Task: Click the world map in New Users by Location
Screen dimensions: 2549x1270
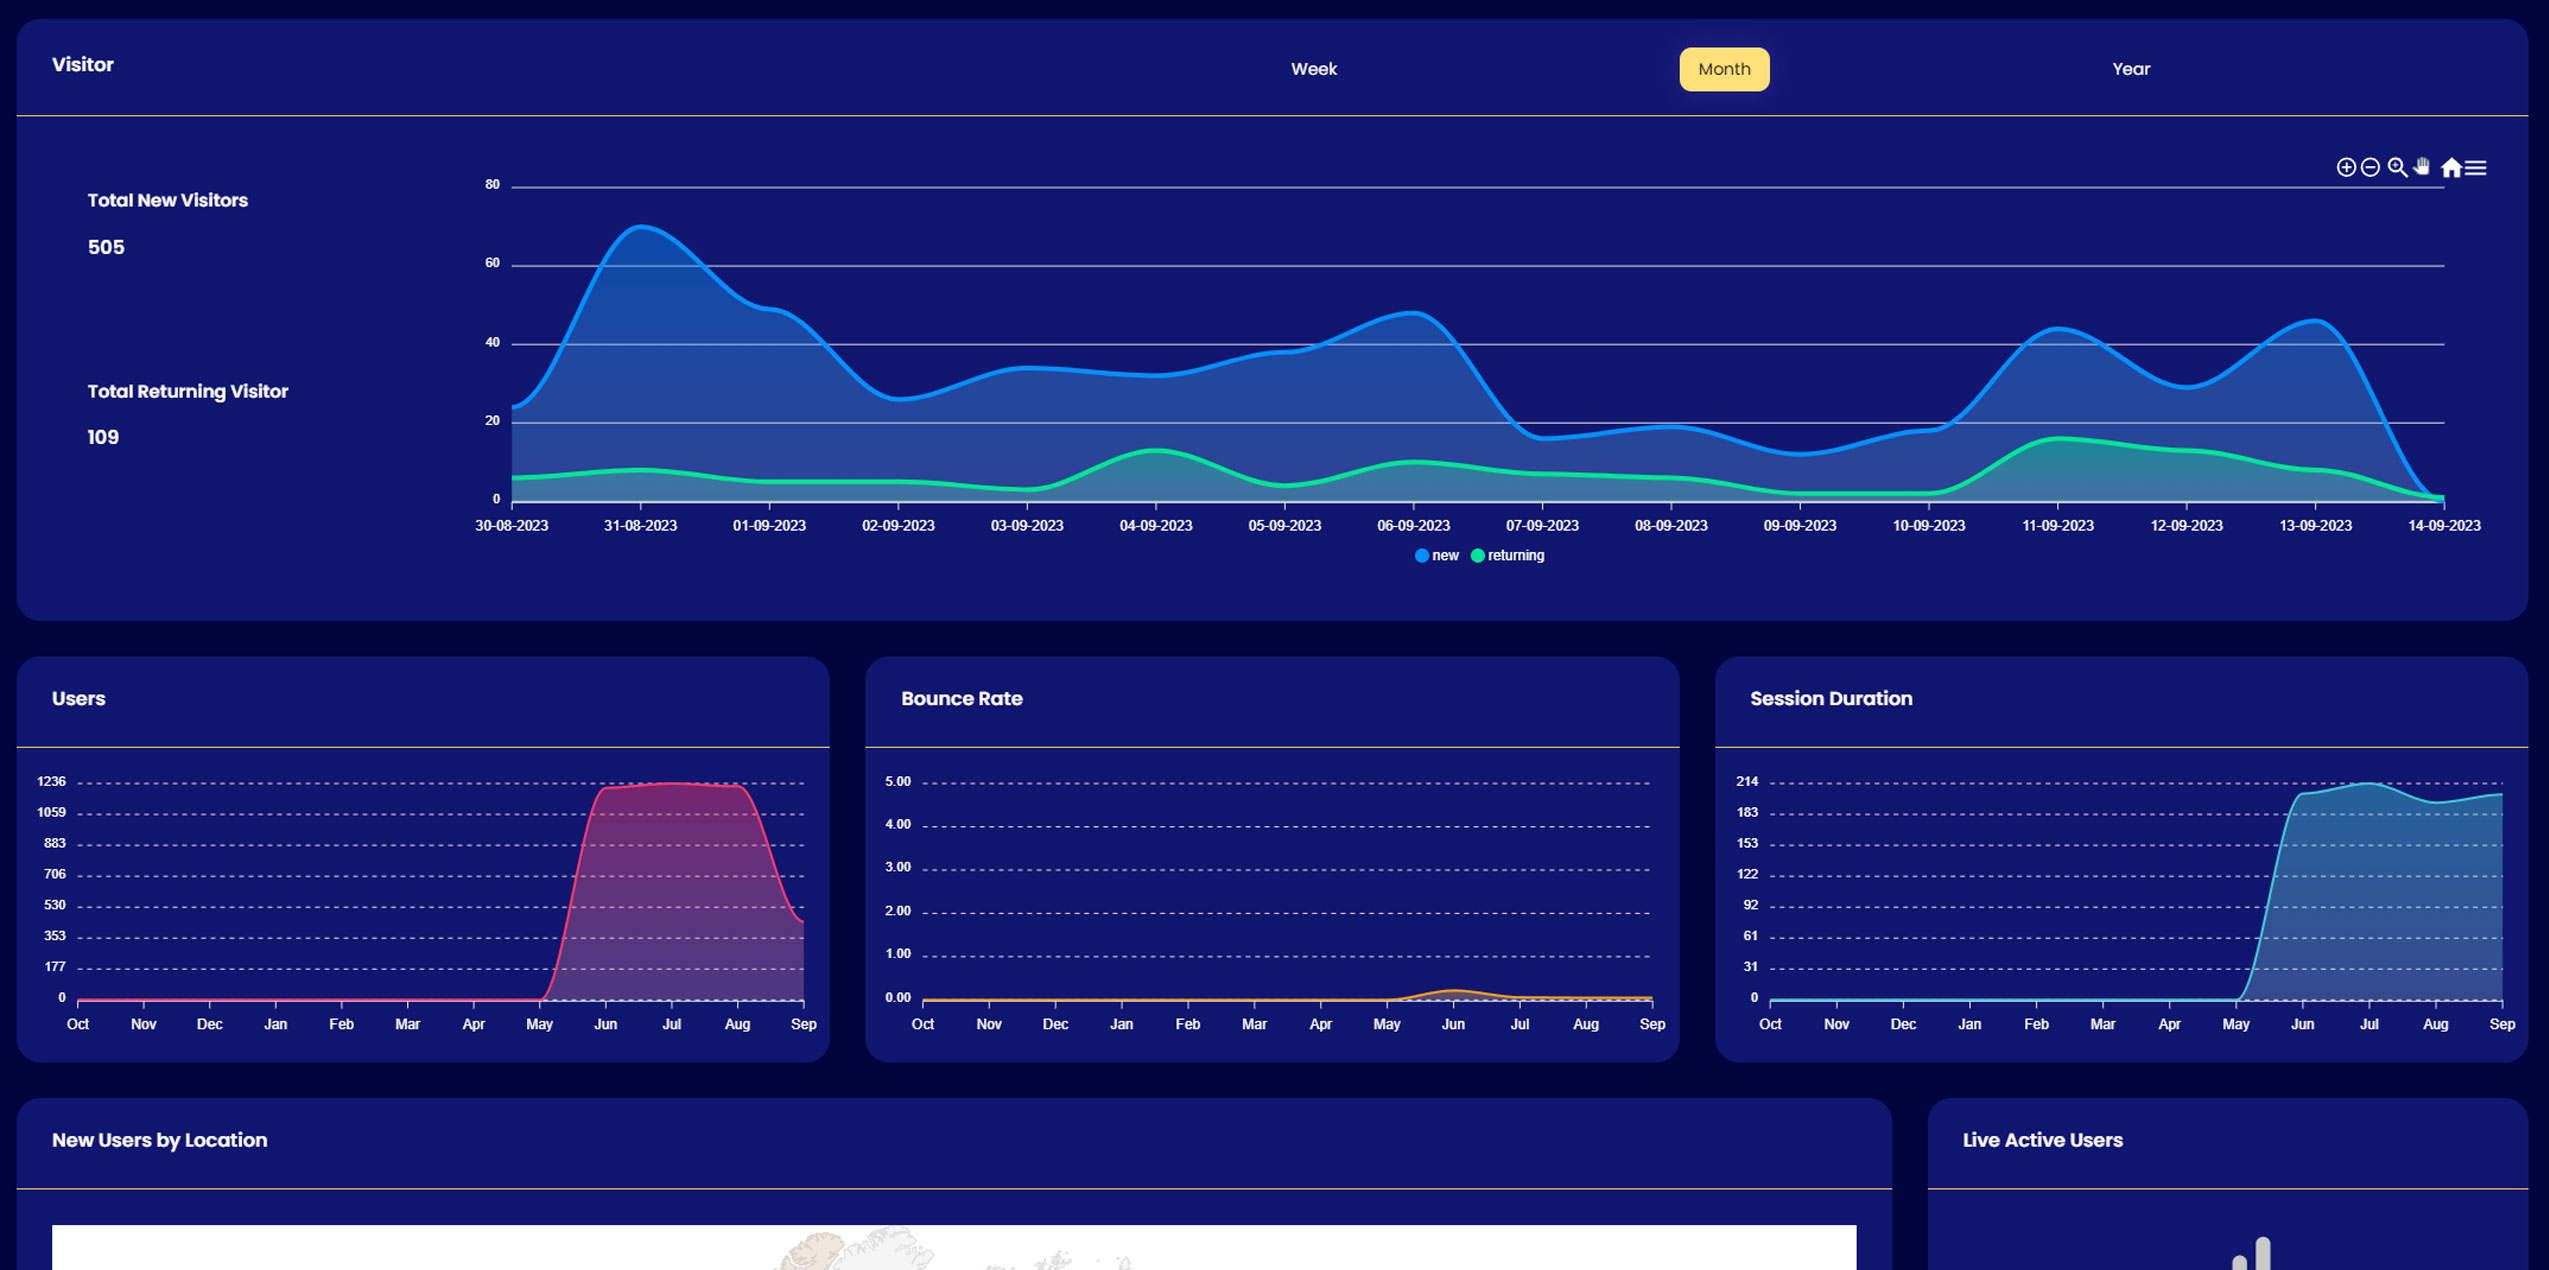Action: [x=953, y=1247]
